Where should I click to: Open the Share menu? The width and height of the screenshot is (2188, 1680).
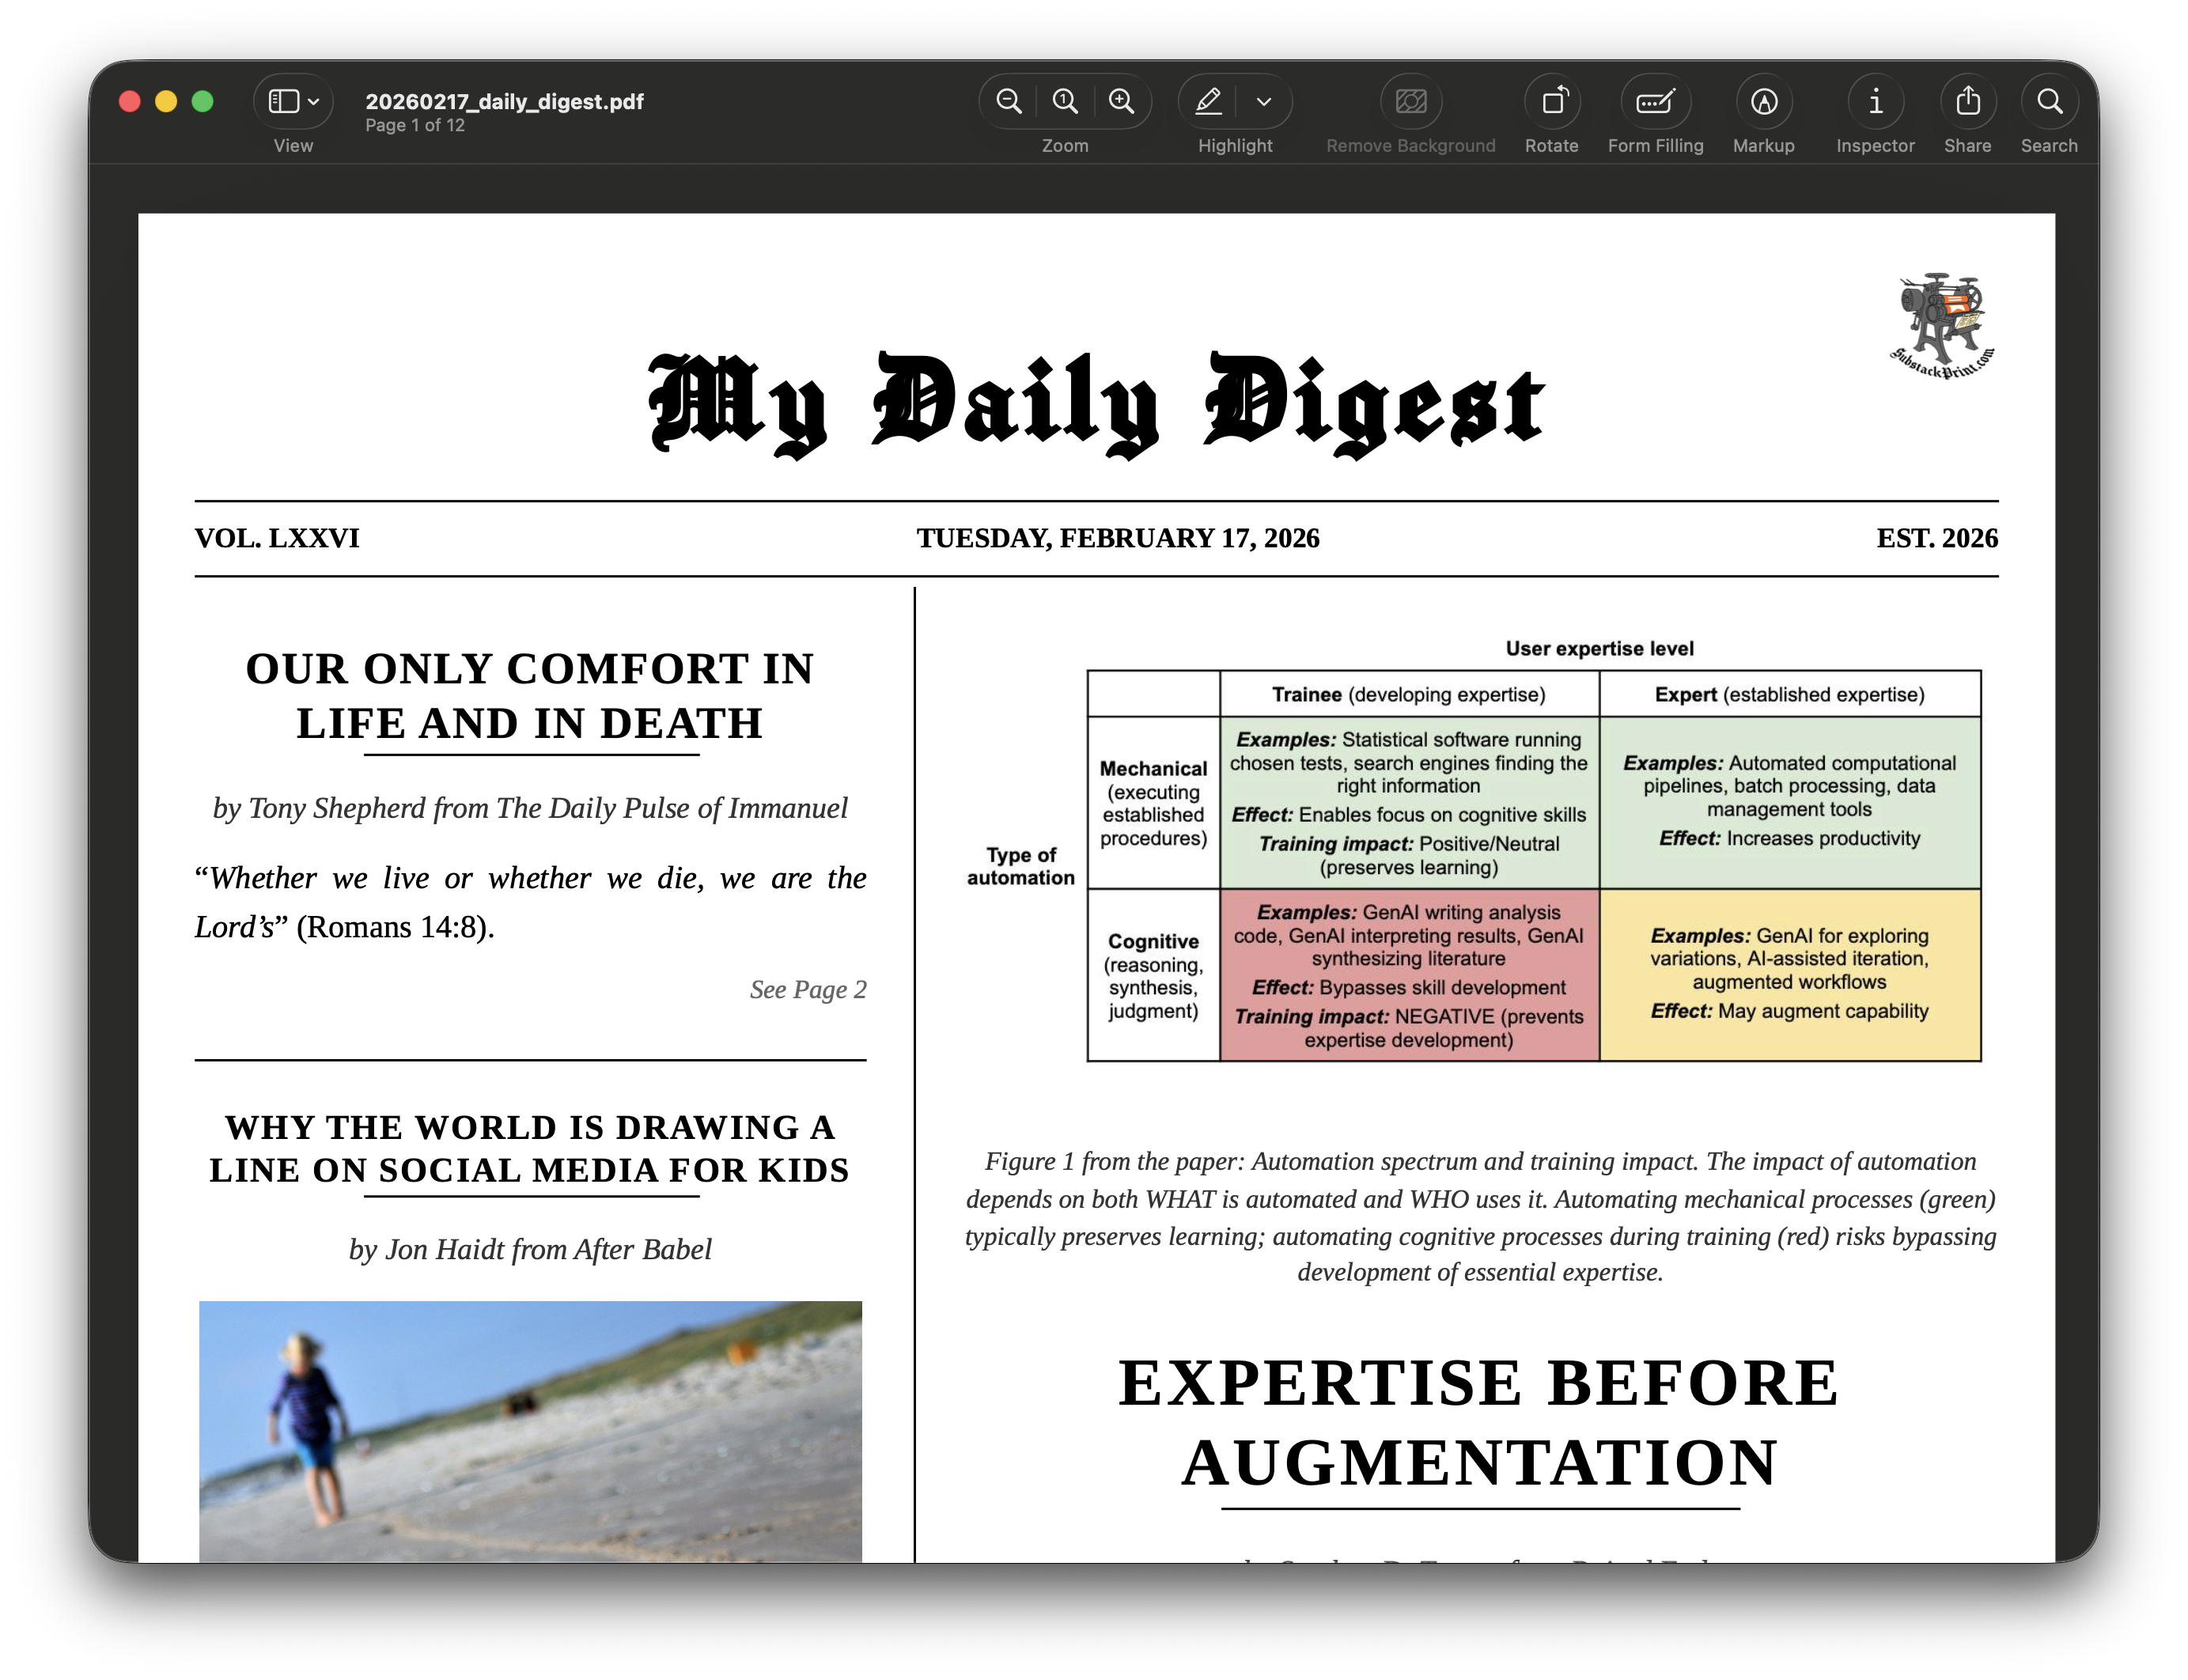point(1967,101)
